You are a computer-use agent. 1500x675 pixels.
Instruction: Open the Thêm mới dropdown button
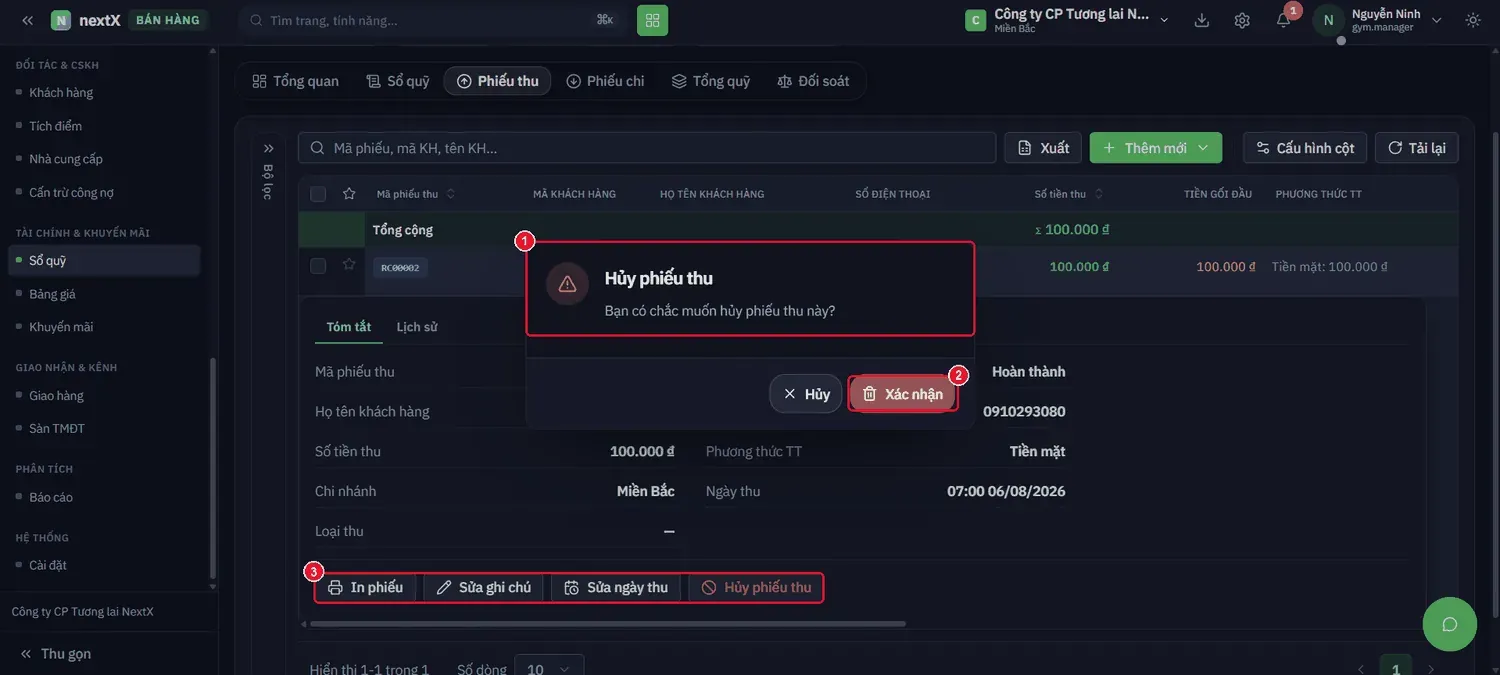tap(1156, 148)
